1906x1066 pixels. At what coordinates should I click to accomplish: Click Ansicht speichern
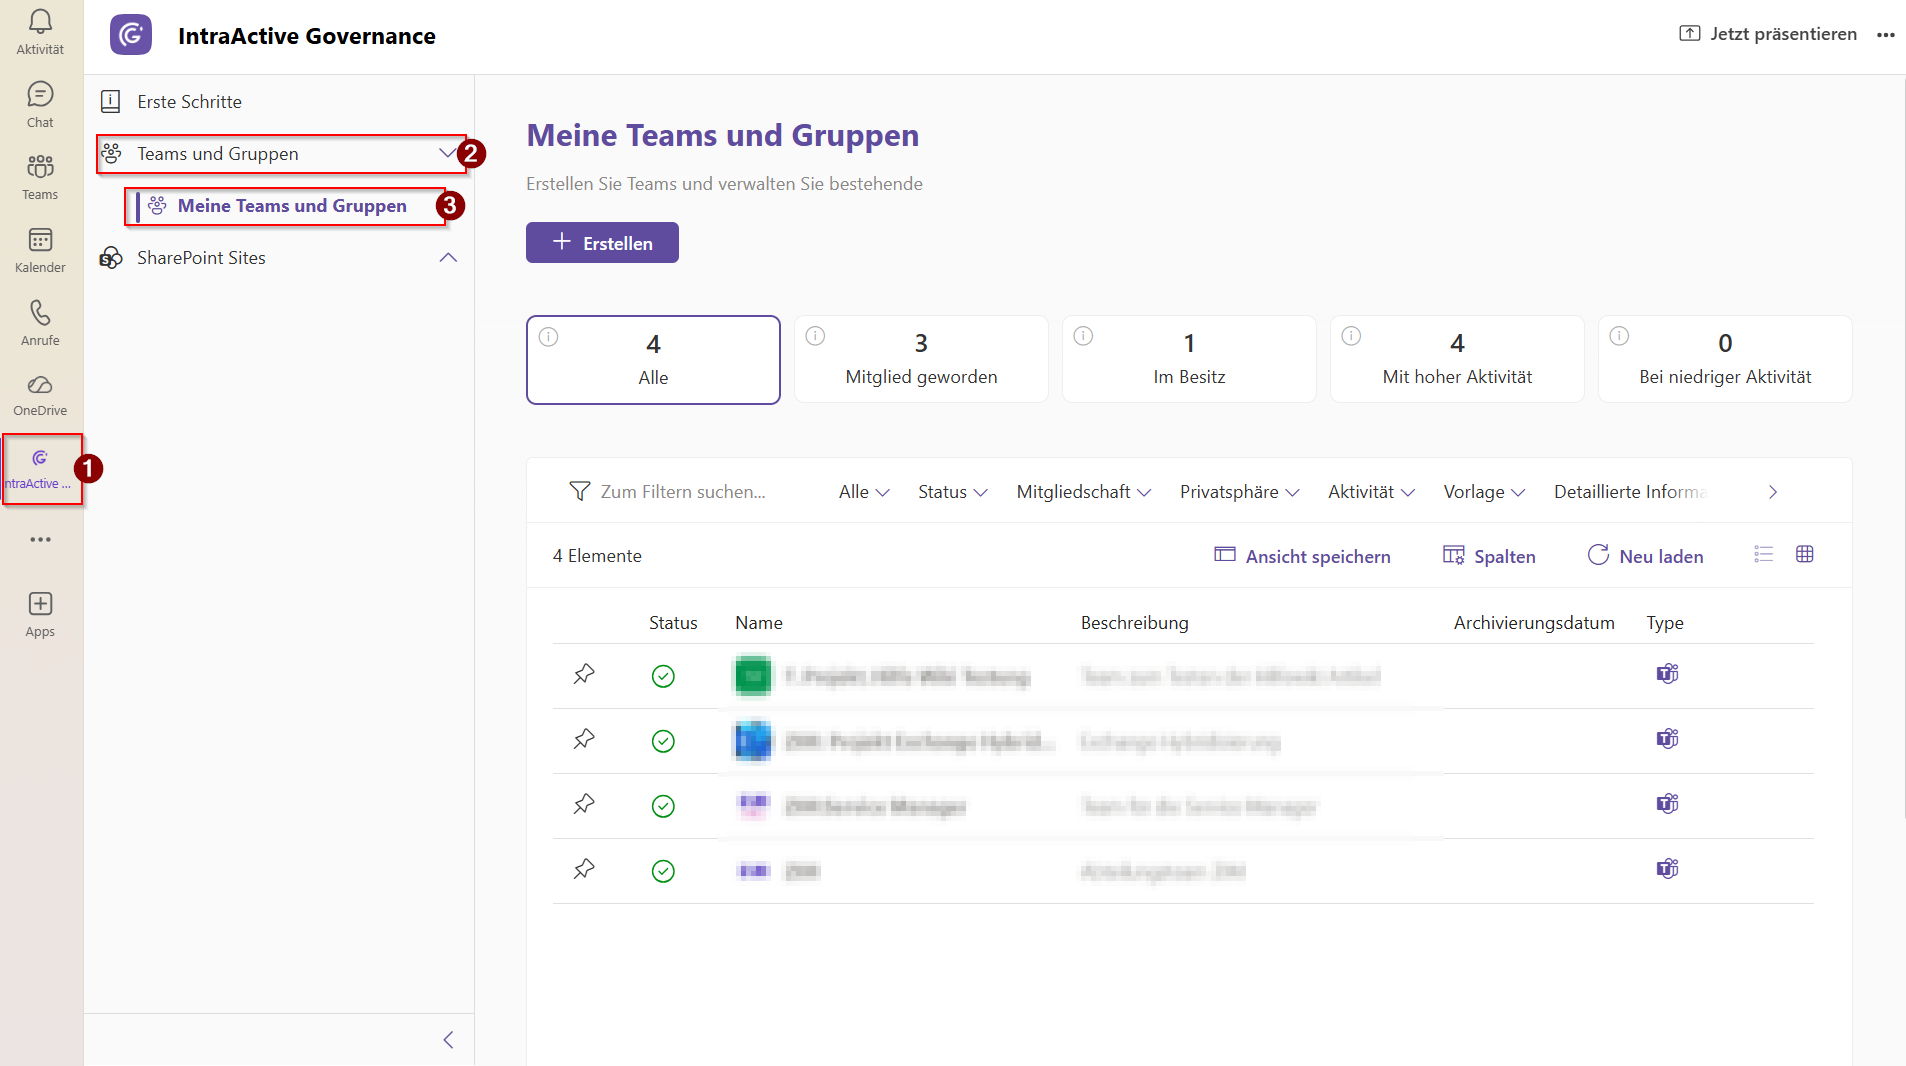point(1302,556)
